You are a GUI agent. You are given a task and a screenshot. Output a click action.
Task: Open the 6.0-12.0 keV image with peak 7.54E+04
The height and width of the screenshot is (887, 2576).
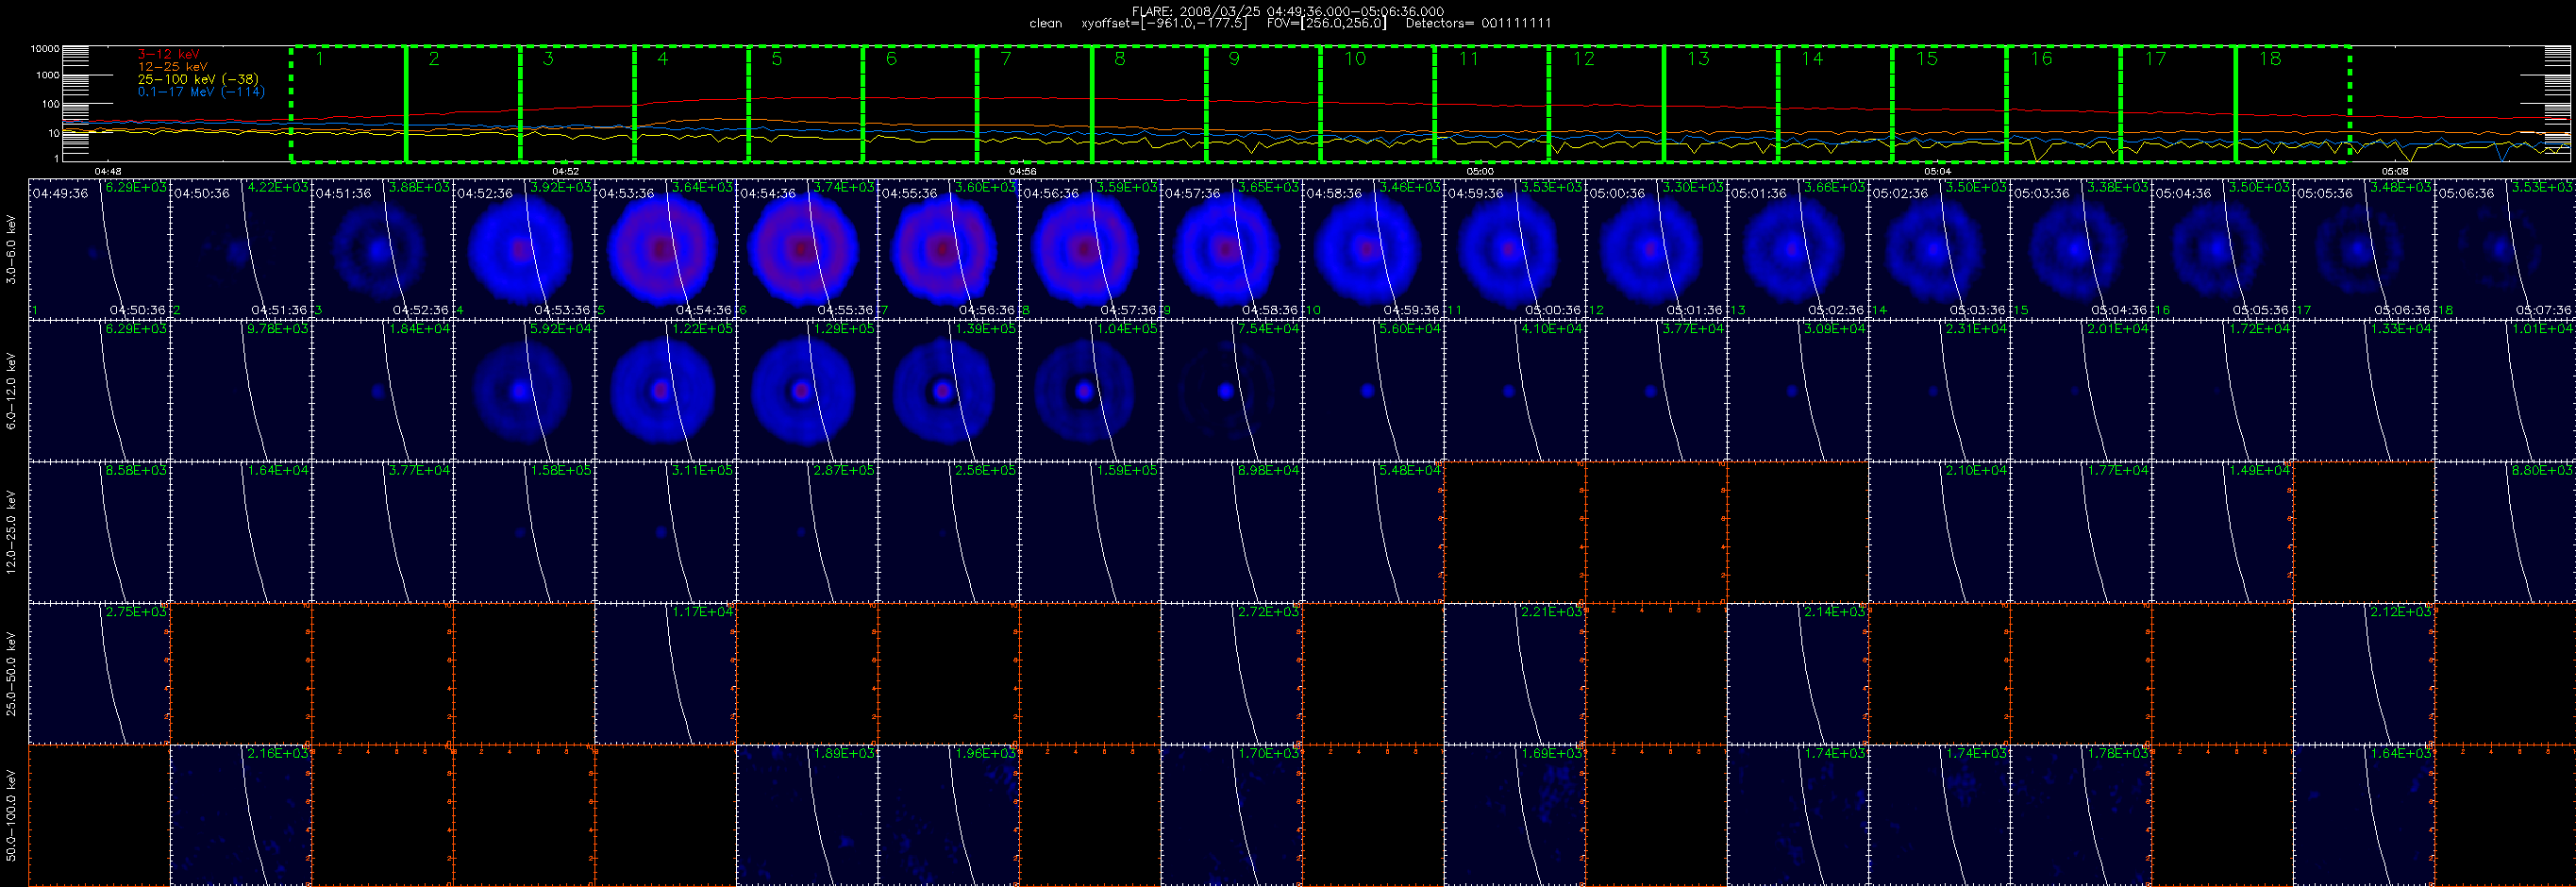(x=1231, y=391)
